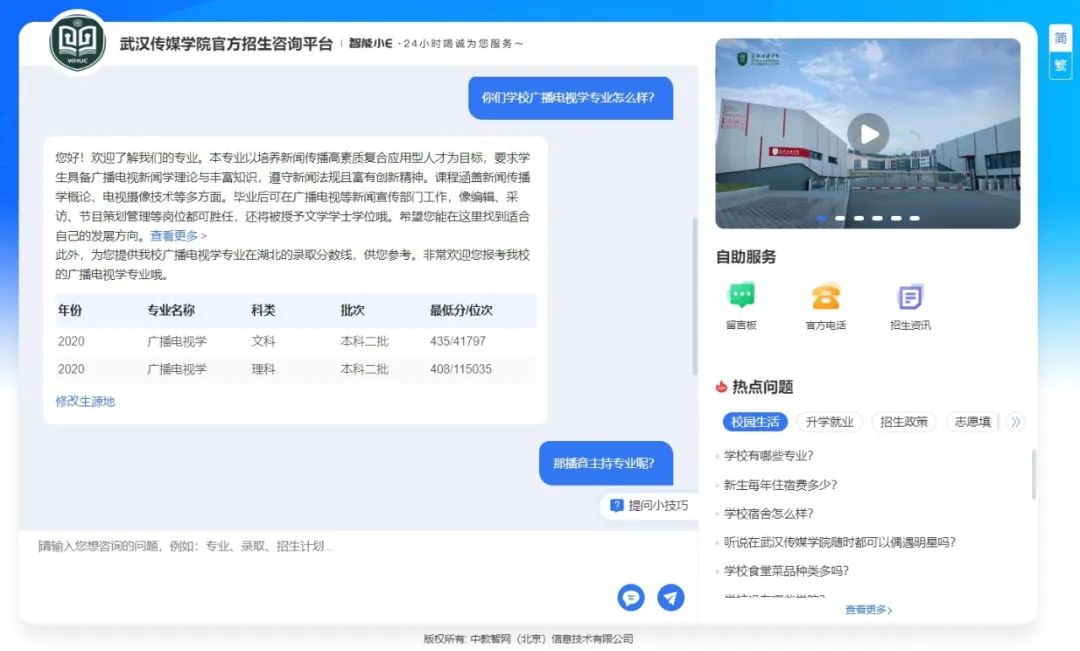Click the chat bubble icon beside send
The height and width of the screenshot is (651, 1080).
pos(631,598)
